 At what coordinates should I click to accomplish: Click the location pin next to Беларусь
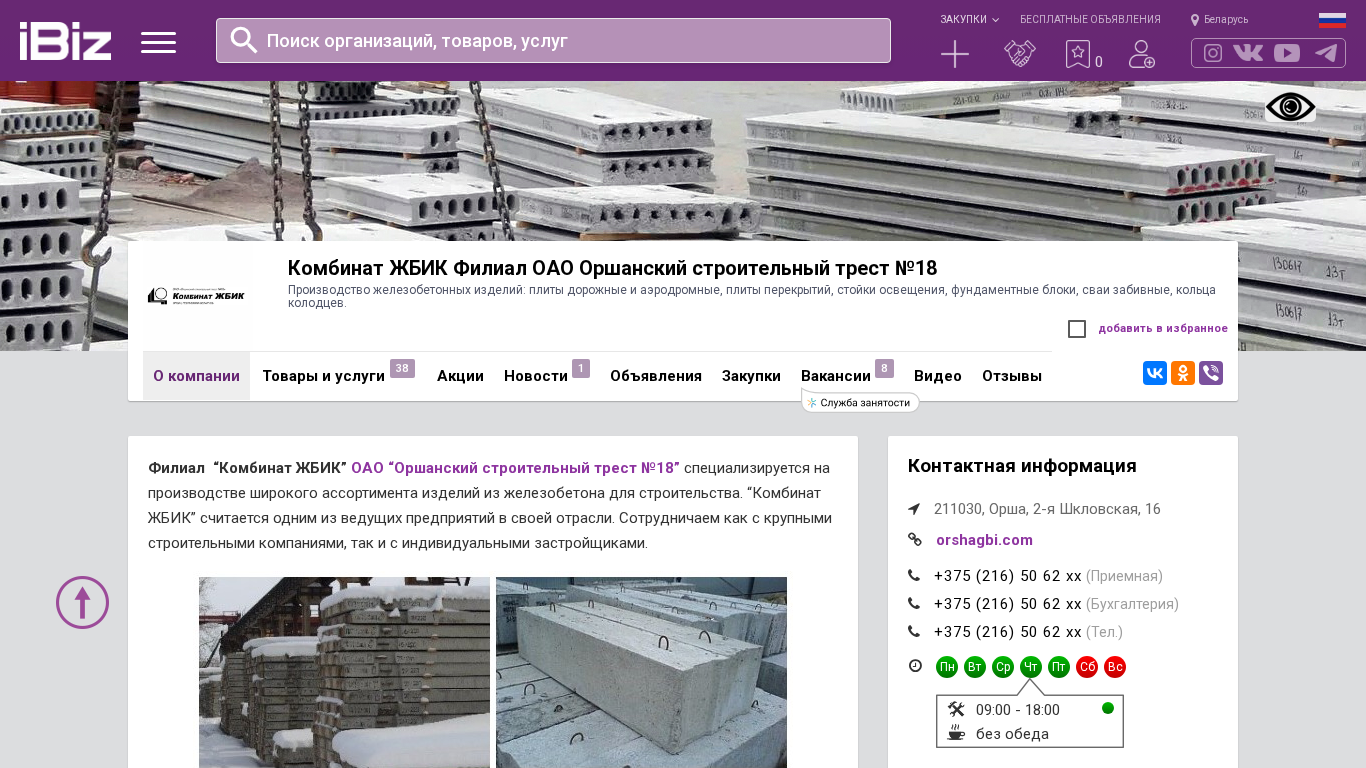coord(1195,20)
